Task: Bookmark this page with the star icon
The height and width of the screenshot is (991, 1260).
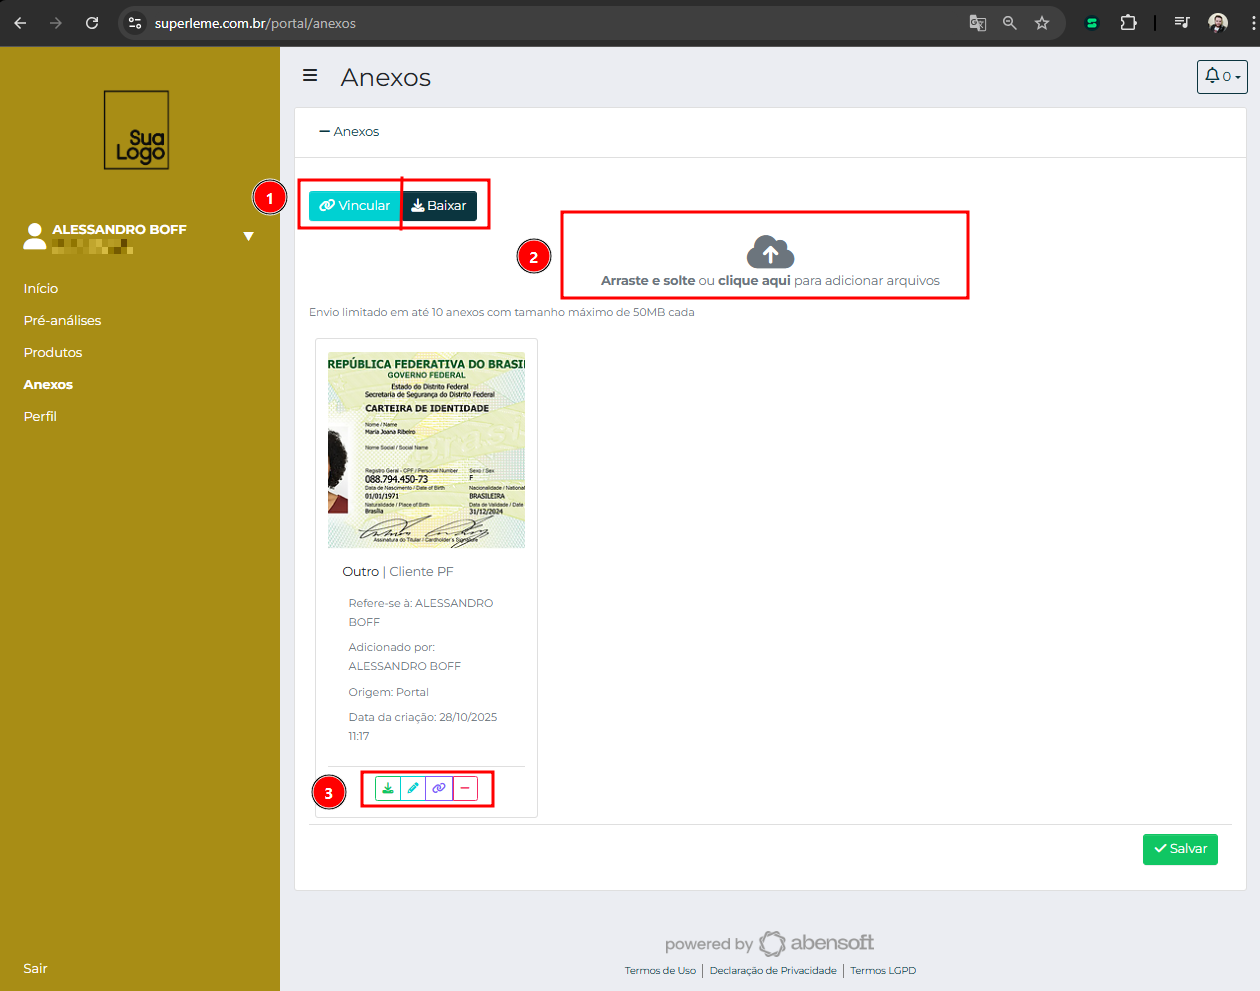Action: (1042, 23)
